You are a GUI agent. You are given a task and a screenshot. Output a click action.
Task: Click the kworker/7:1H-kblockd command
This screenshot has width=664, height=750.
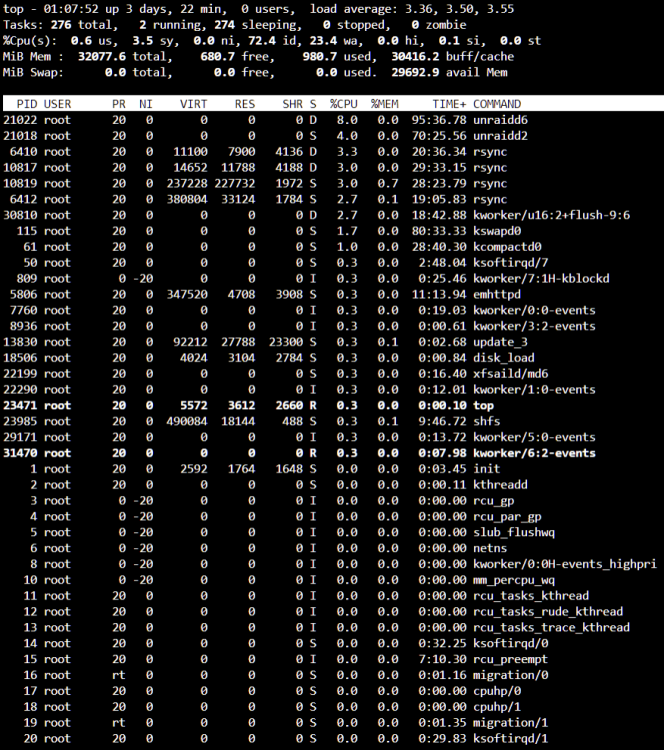pyautogui.click(x=542, y=278)
